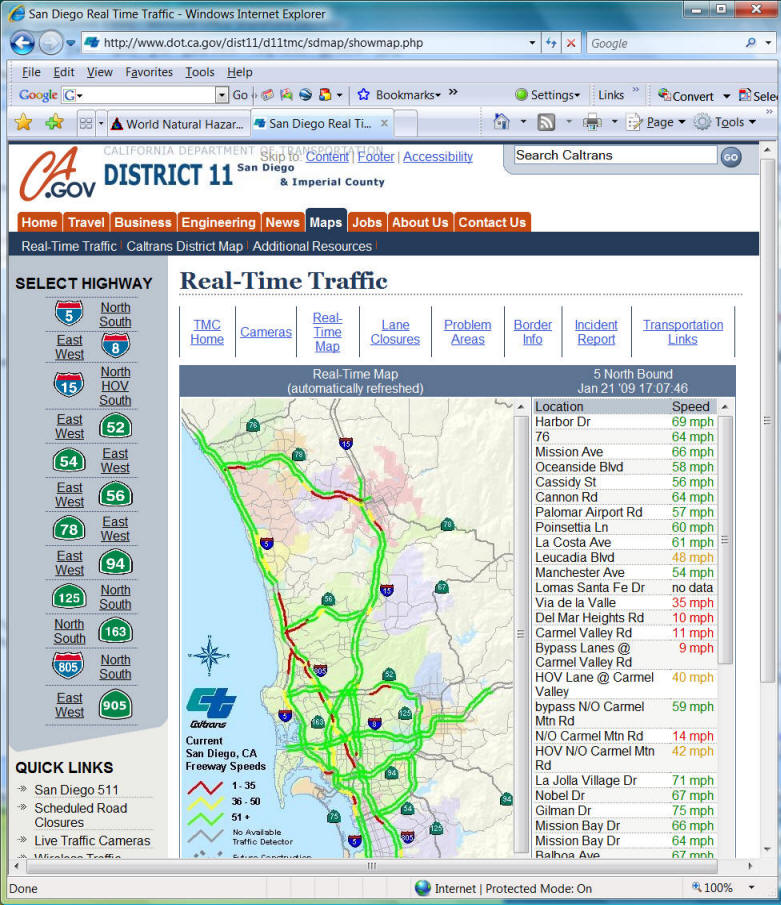This screenshot has width=781, height=905.
Task: Open the Quick Tabs list dropdown arrow
Action: [x=101, y=123]
